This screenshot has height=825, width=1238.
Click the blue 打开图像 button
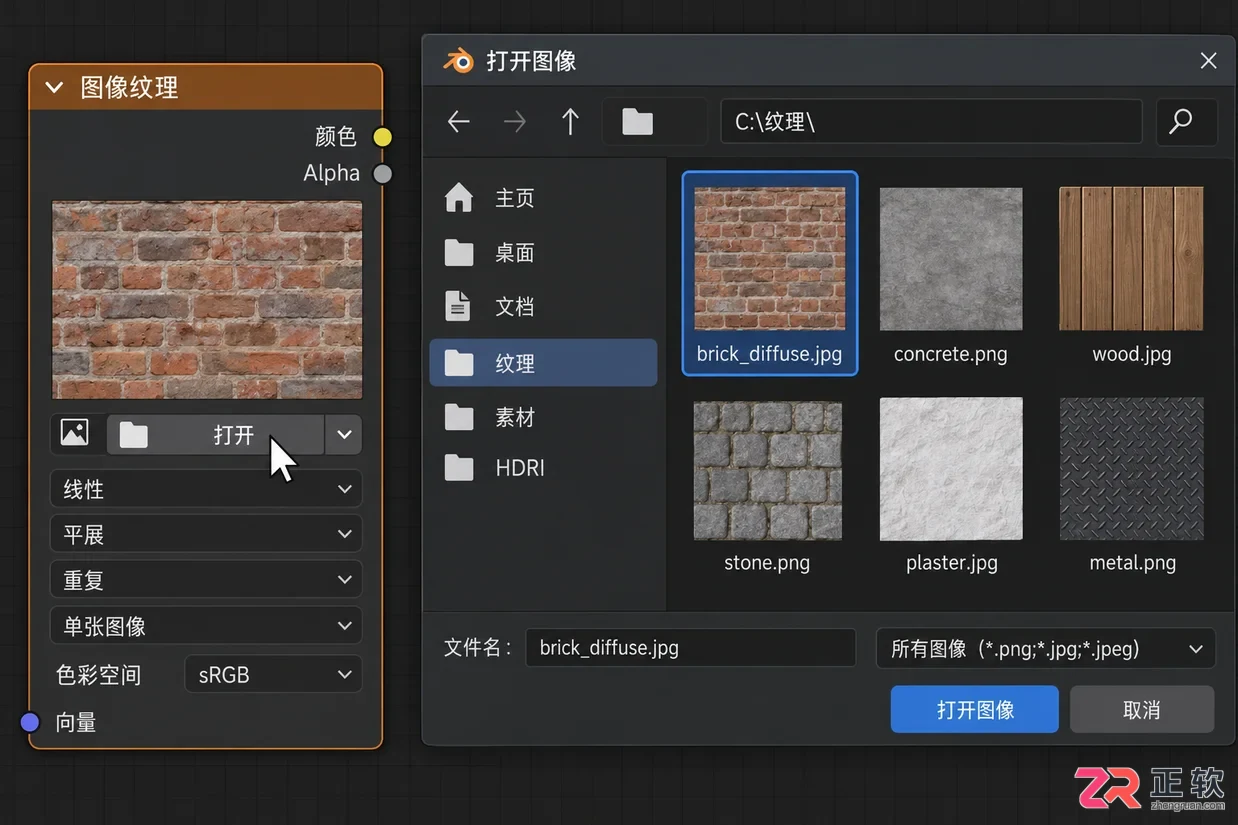coord(974,709)
